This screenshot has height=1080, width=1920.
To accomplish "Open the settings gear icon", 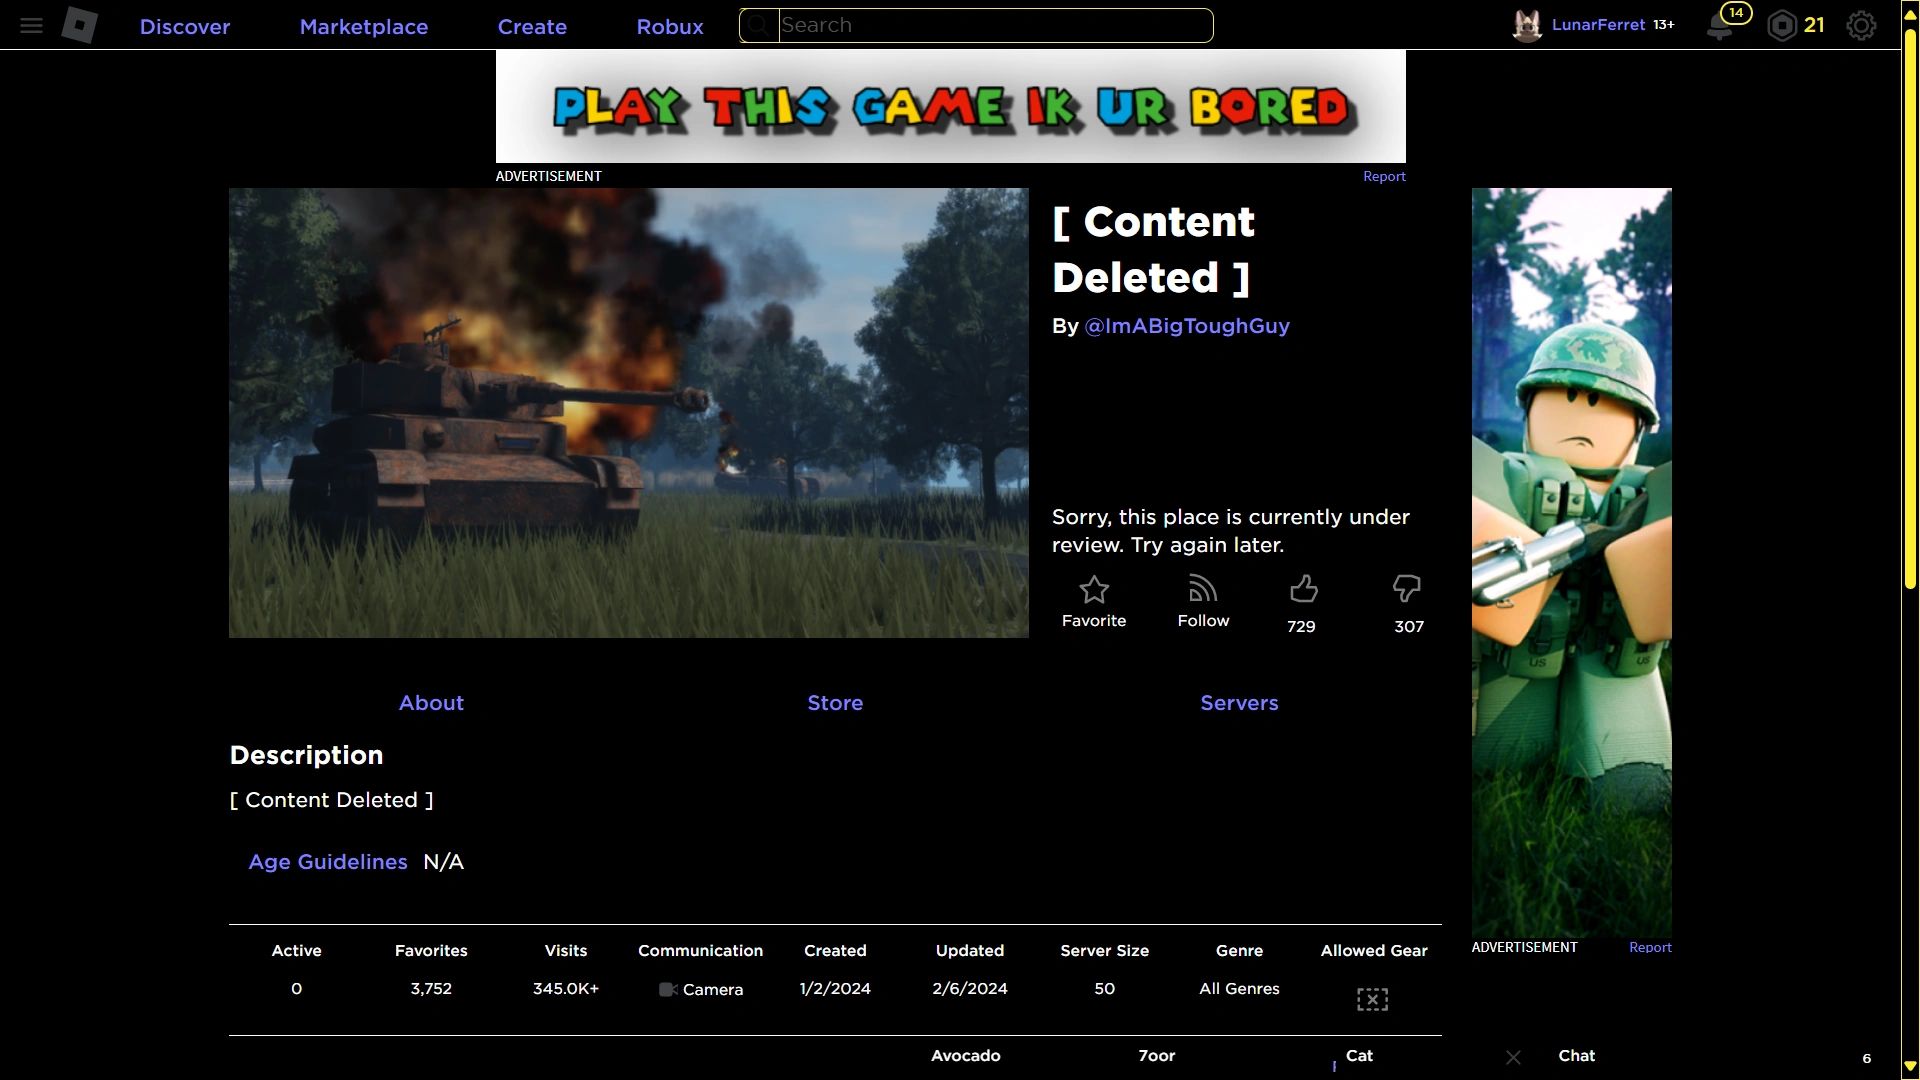I will (x=1861, y=26).
